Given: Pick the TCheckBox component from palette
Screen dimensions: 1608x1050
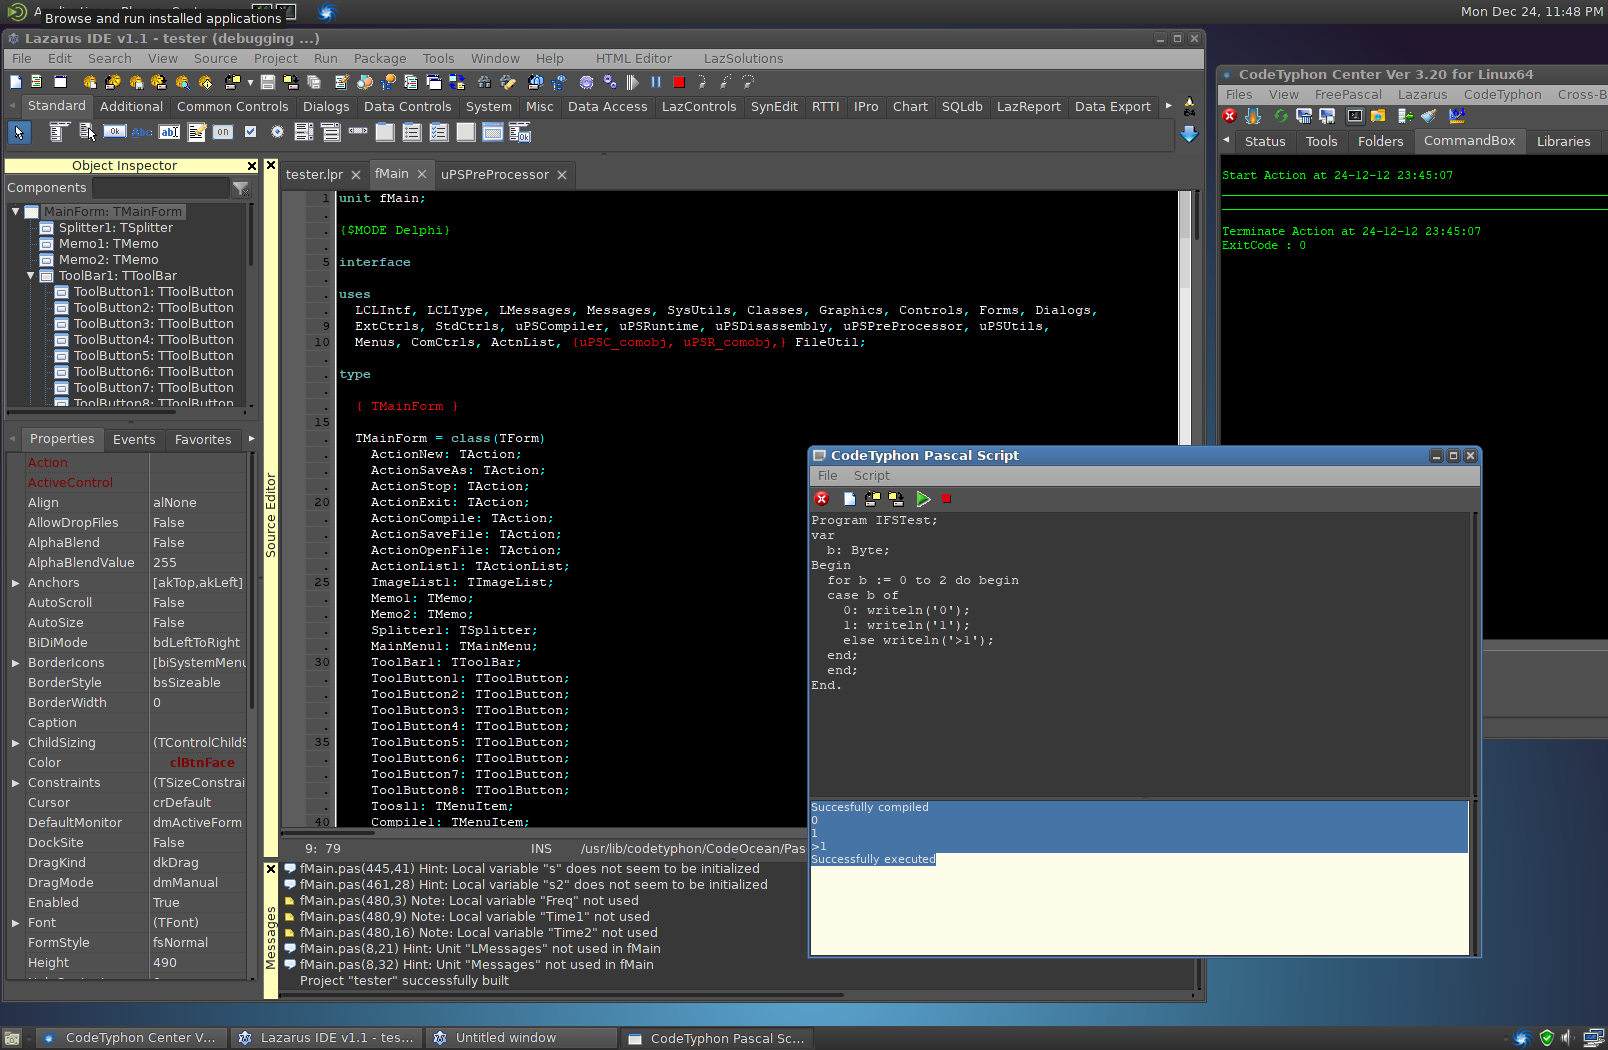Looking at the screenshot, I should click(x=250, y=132).
